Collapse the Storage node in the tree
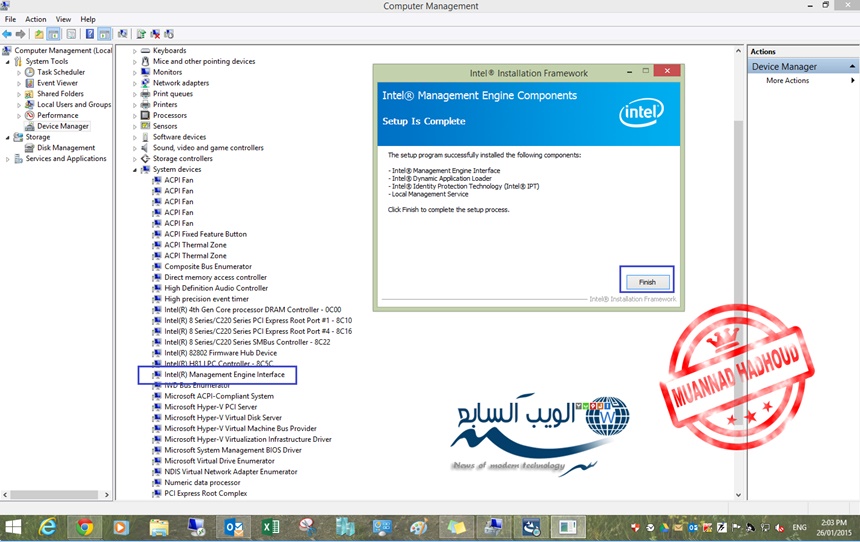This screenshot has height=542, width=860. click(8, 138)
